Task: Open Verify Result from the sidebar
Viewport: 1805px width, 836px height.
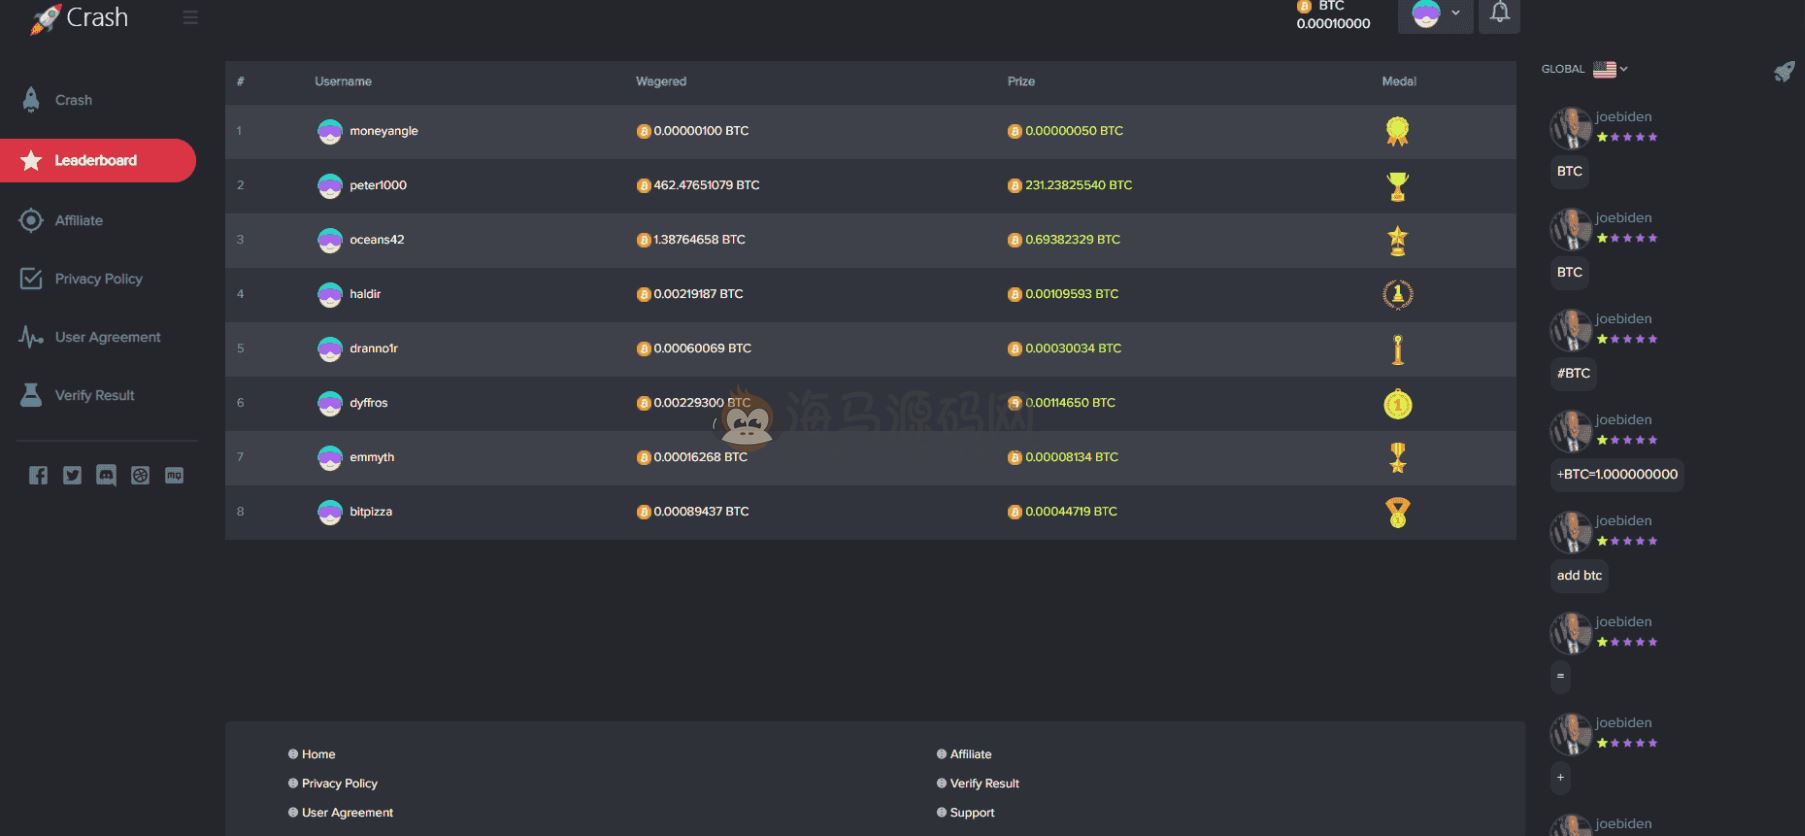Action: (94, 395)
